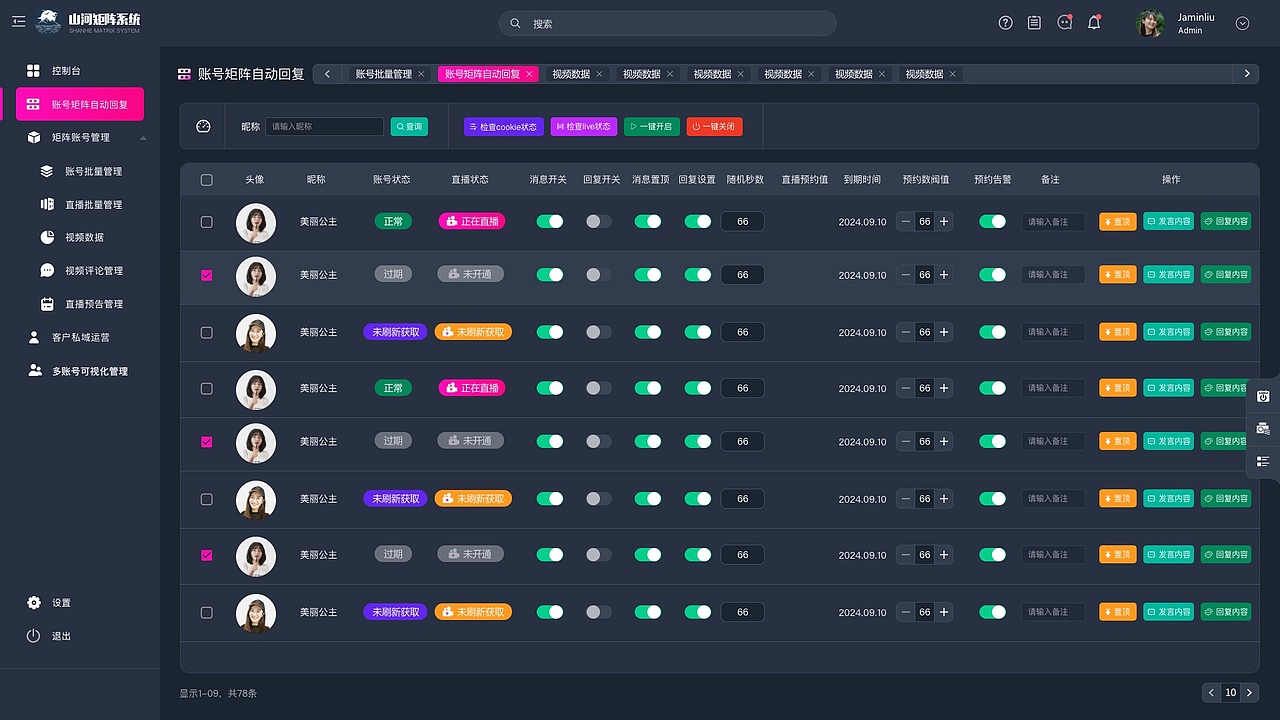Open 直播批量管理 in the sidebar
This screenshot has height=720, width=1280.
click(80, 204)
